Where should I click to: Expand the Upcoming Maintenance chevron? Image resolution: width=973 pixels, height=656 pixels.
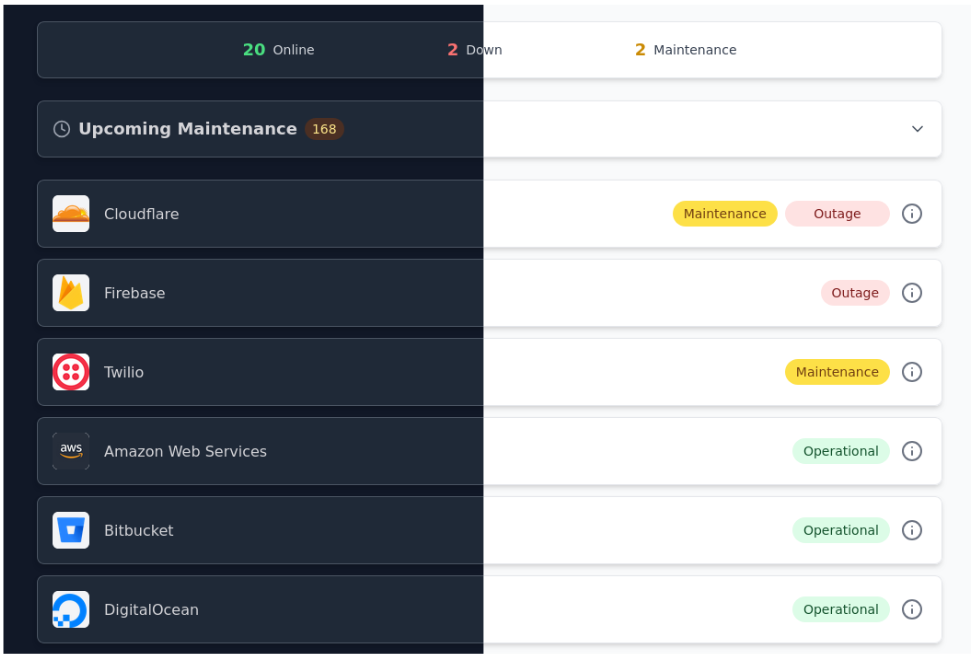[917, 129]
